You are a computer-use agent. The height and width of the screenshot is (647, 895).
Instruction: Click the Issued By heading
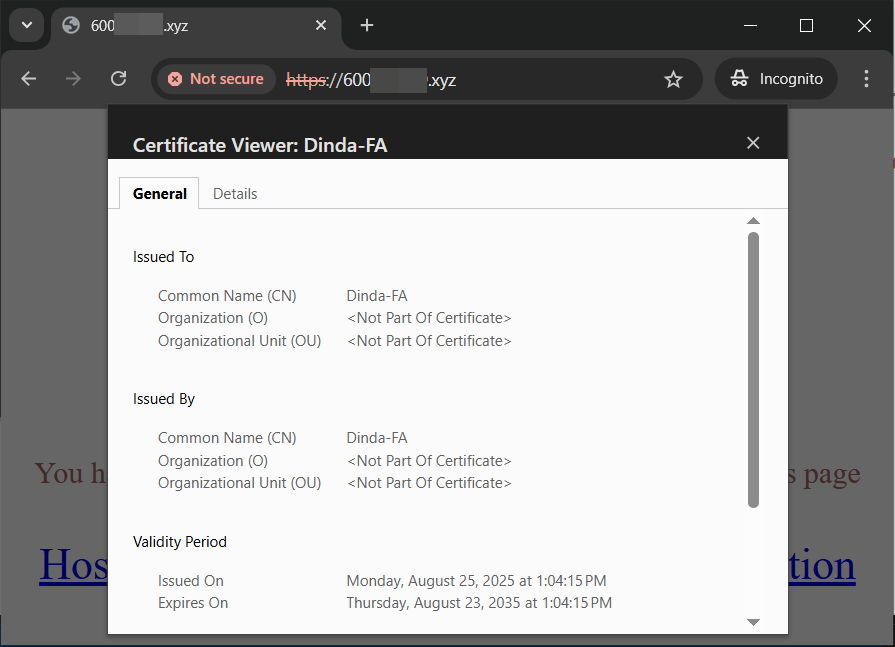pos(164,399)
